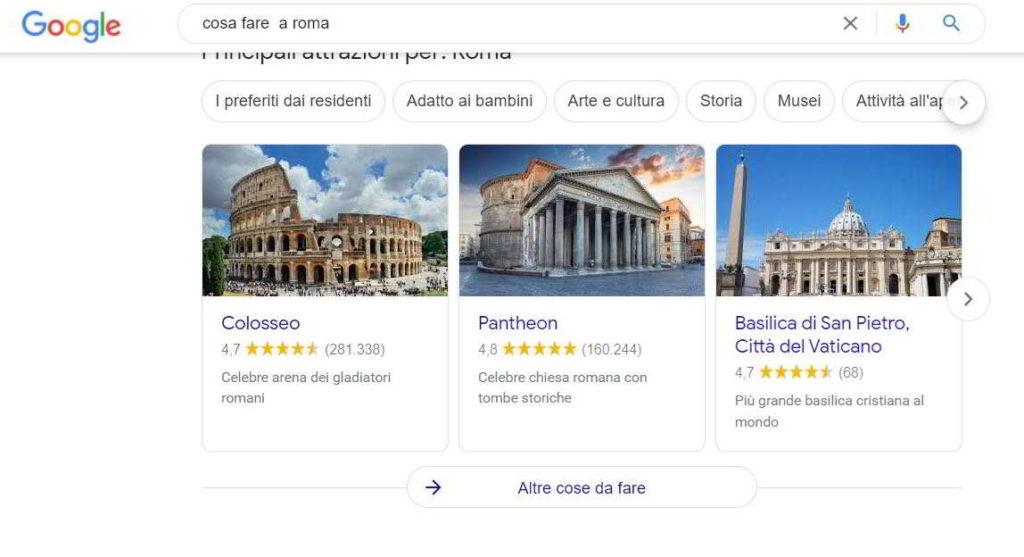Expand more filter chips with the right chevron

(x=964, y=102)
